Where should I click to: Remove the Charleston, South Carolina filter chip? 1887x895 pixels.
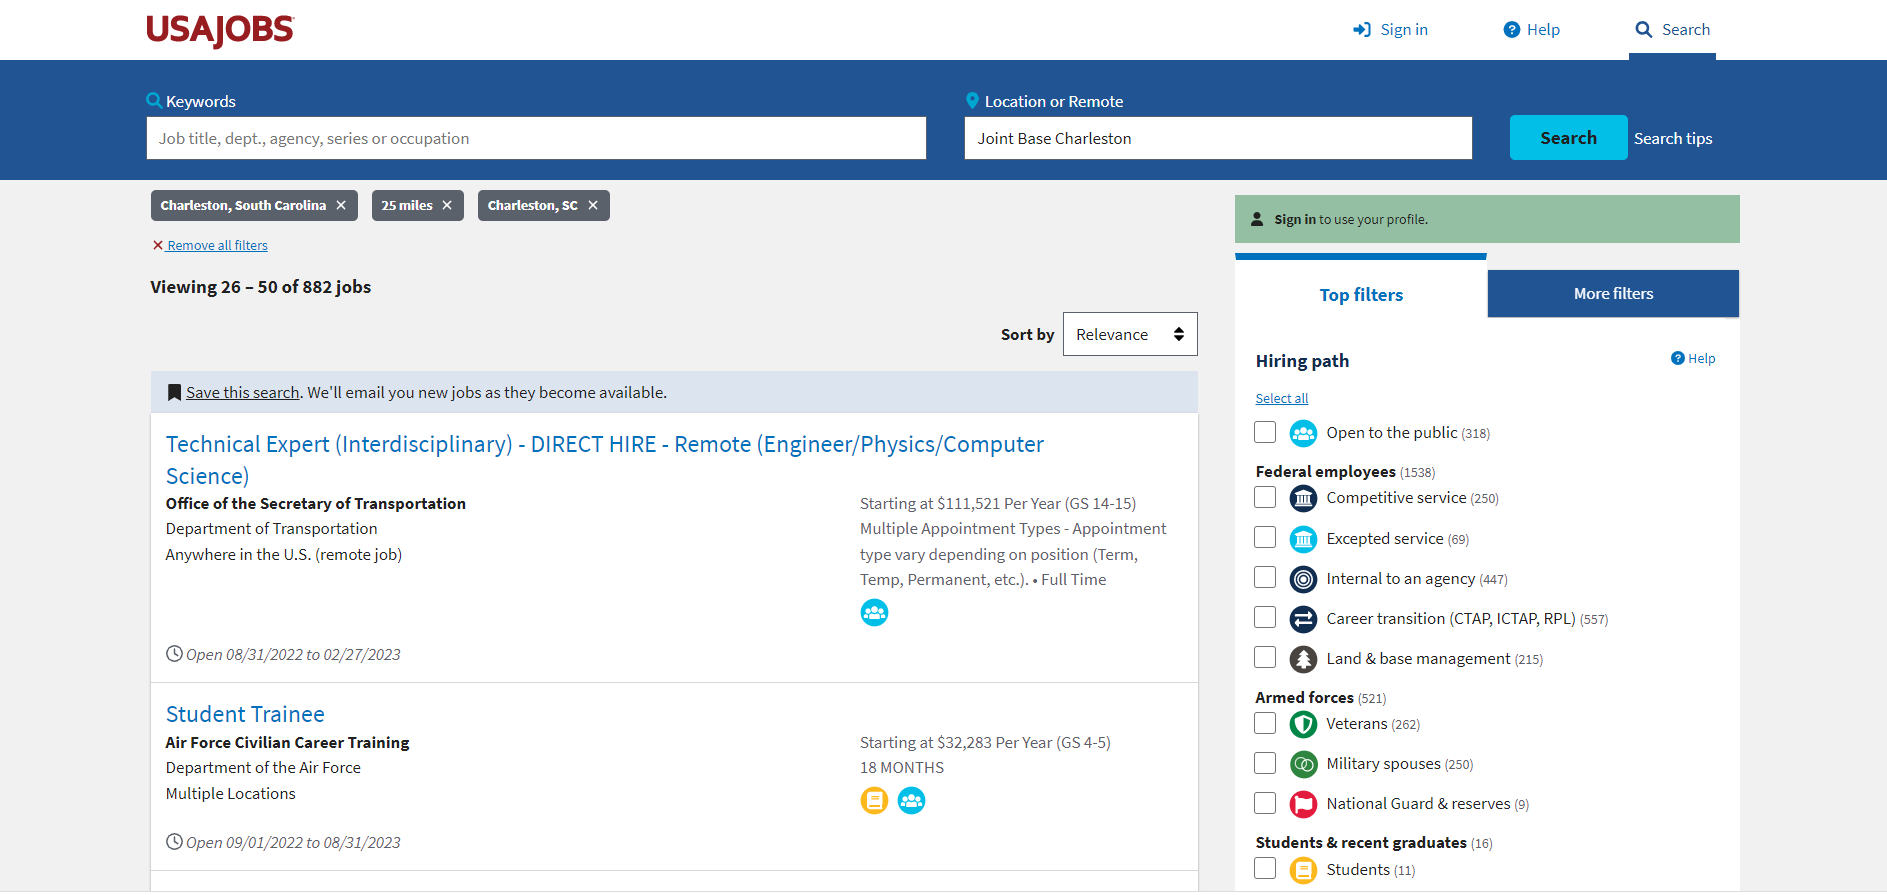pyautogui.click(x=341, y=205)
